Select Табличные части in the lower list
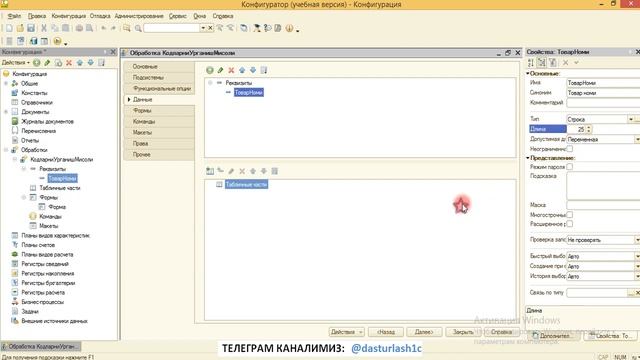Image resolution: width=640 pixels, height=360 pixels. point(246,184)
